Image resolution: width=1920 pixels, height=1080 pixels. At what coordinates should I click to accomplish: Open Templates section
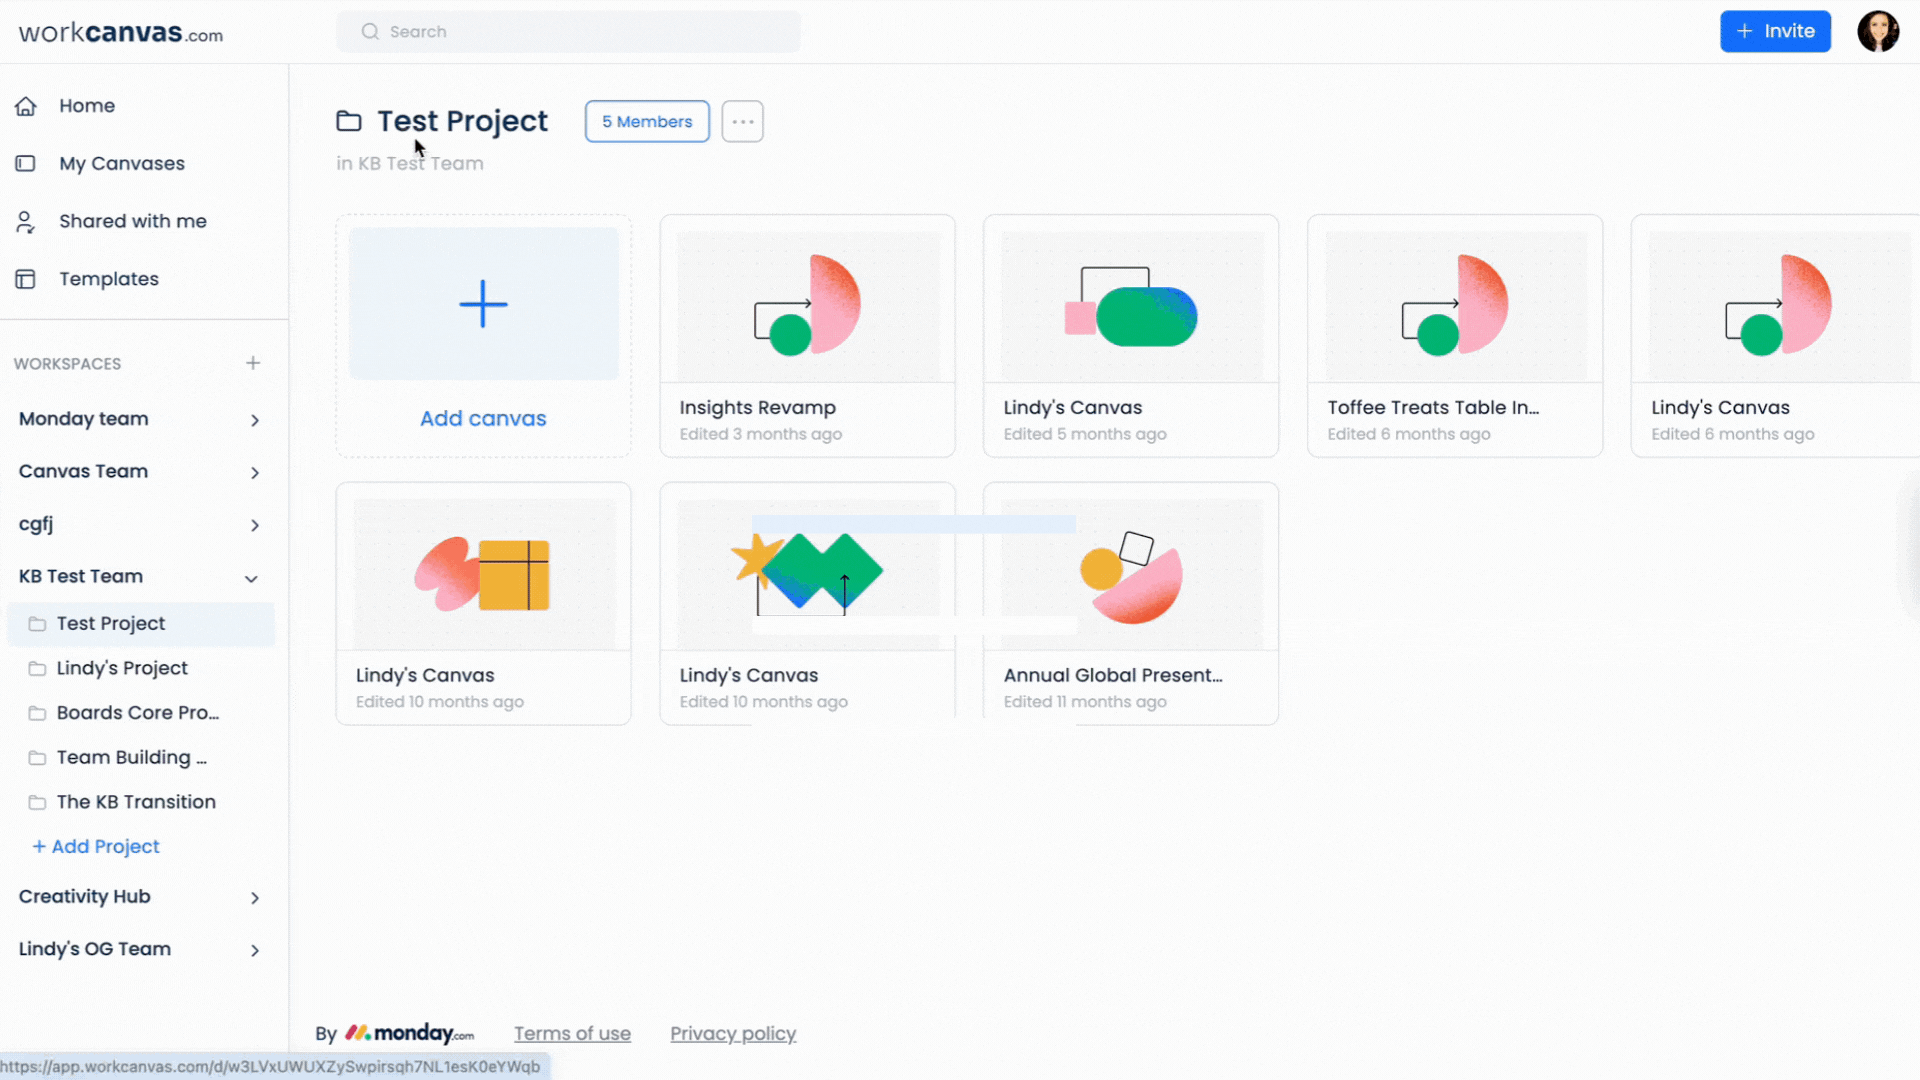pyautogui.click(x=109, y=280)
